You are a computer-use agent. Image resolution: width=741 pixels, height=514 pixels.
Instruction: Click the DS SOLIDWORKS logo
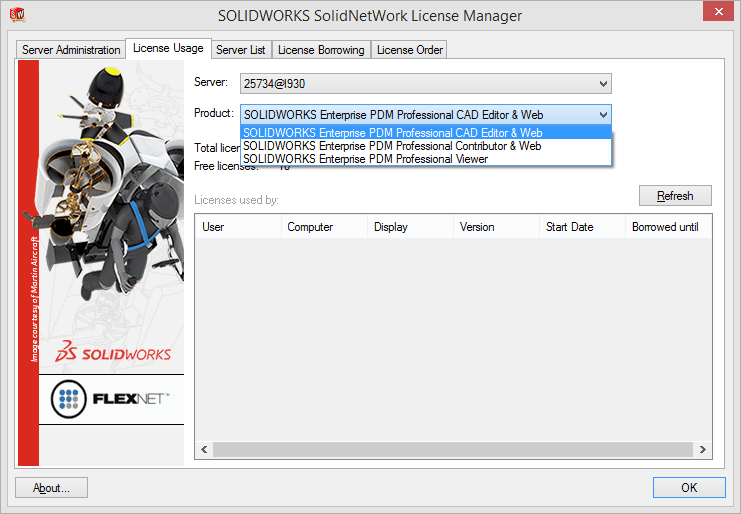point(113,352)
